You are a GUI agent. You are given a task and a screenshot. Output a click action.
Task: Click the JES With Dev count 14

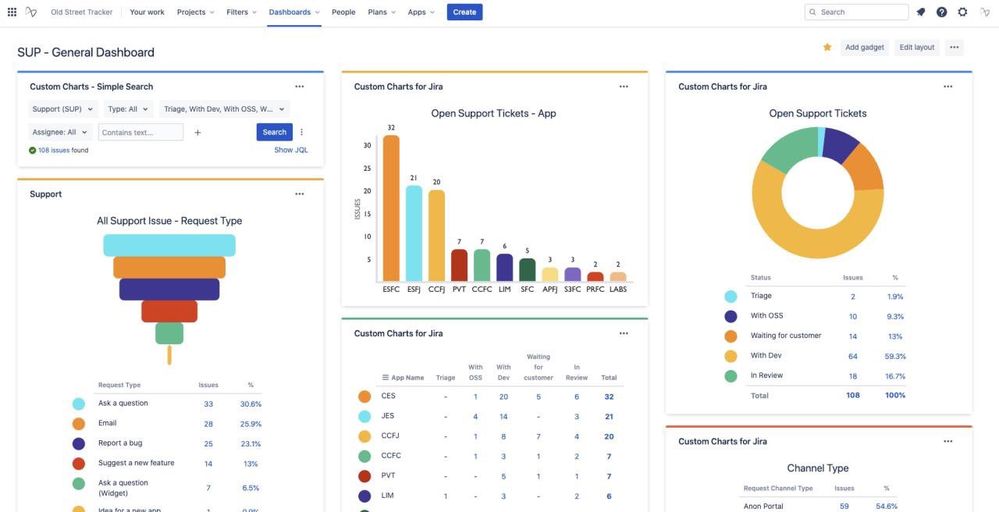(x=503, y=416)
